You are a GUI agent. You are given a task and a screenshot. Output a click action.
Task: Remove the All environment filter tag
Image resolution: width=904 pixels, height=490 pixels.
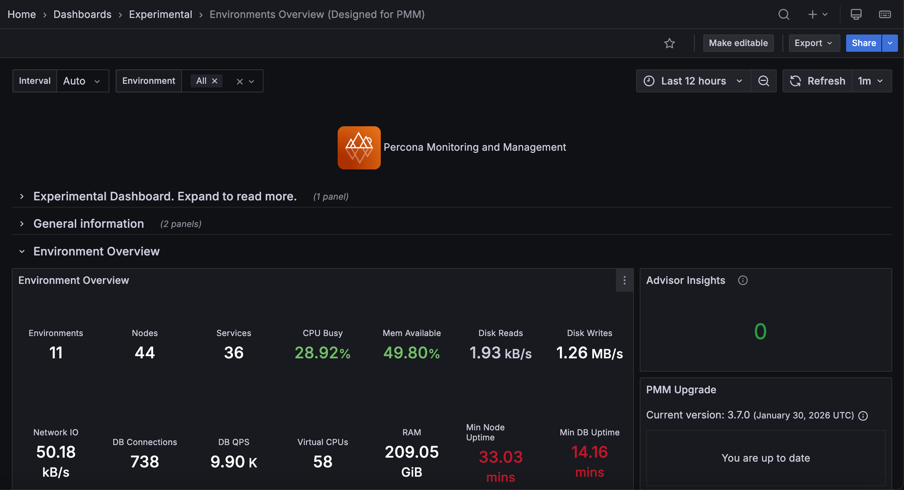215,81
